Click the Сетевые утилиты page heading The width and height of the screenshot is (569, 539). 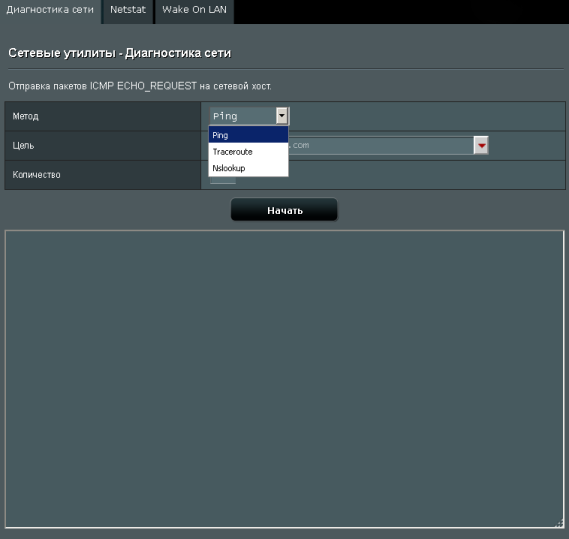119,53
